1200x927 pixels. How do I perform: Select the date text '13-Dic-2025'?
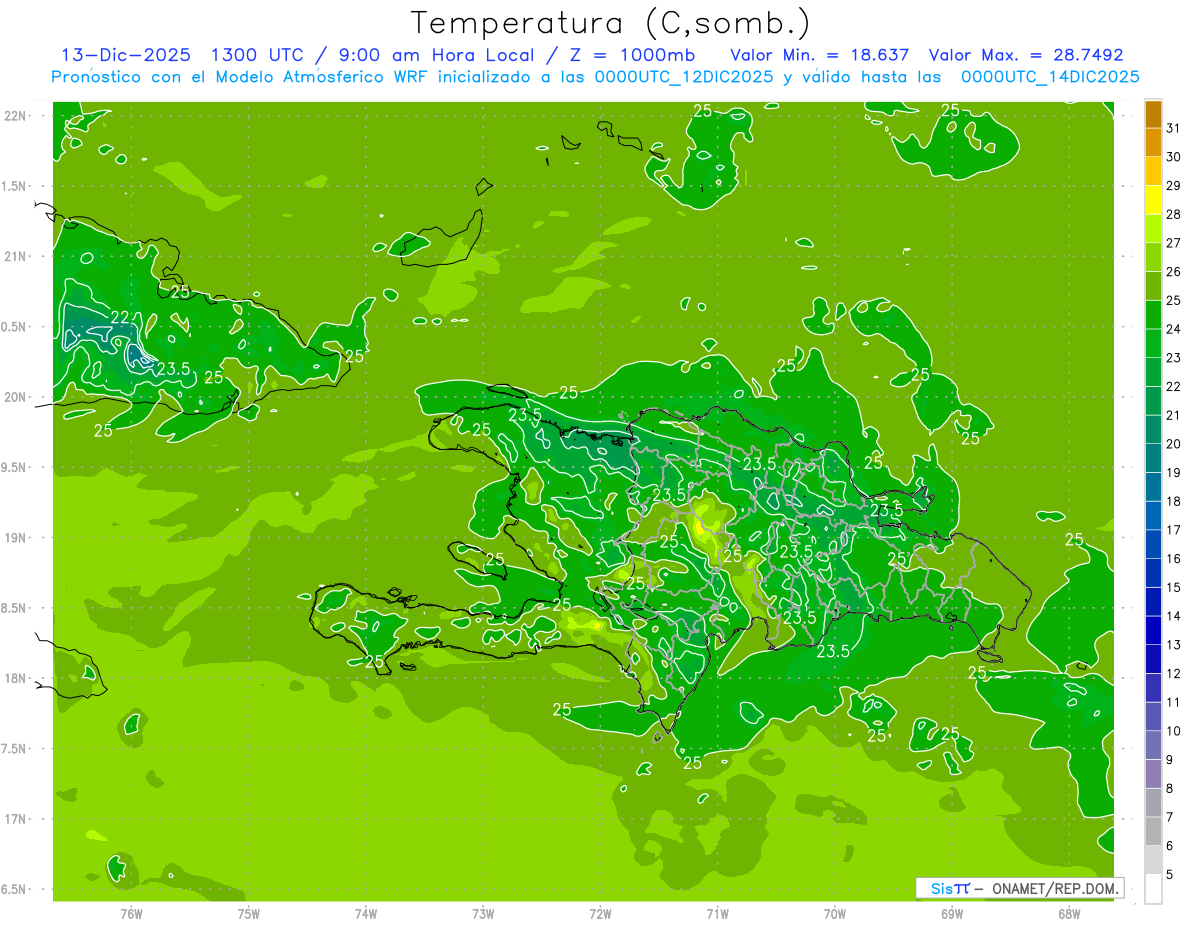(126, 55)
